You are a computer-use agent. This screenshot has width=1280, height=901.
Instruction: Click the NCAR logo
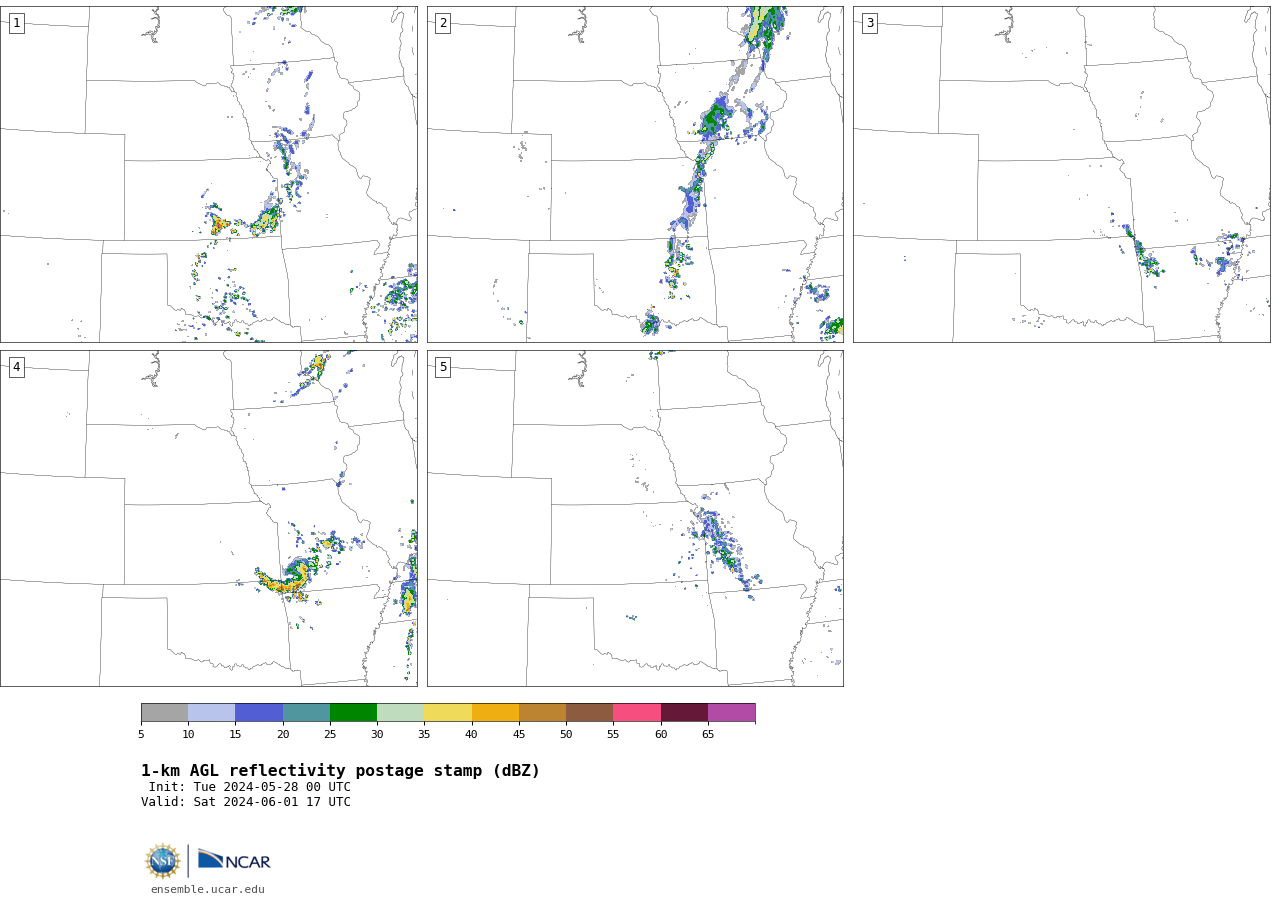[234, 860]
